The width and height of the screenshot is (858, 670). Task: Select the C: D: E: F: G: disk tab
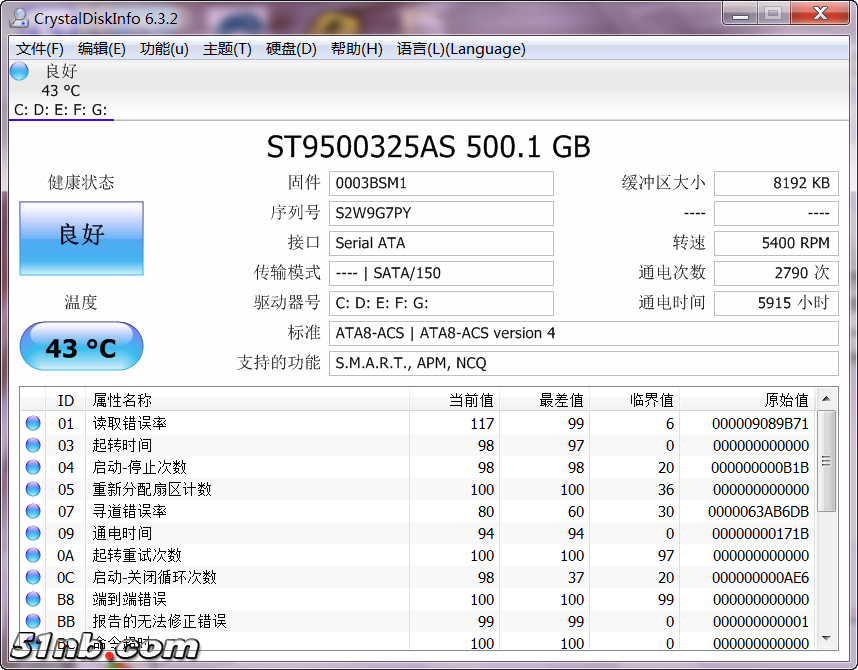tap(61, 110)
